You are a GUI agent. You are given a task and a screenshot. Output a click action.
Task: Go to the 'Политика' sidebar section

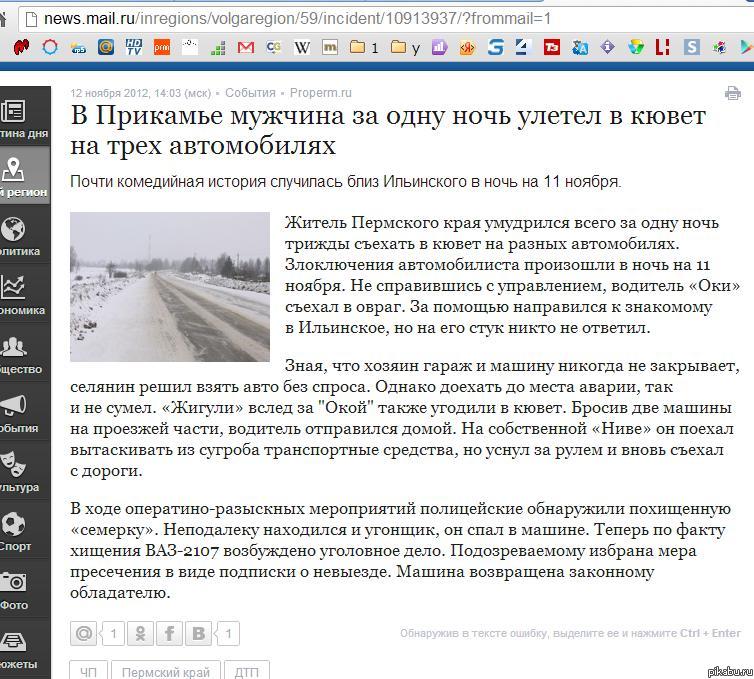coord(24,234)
